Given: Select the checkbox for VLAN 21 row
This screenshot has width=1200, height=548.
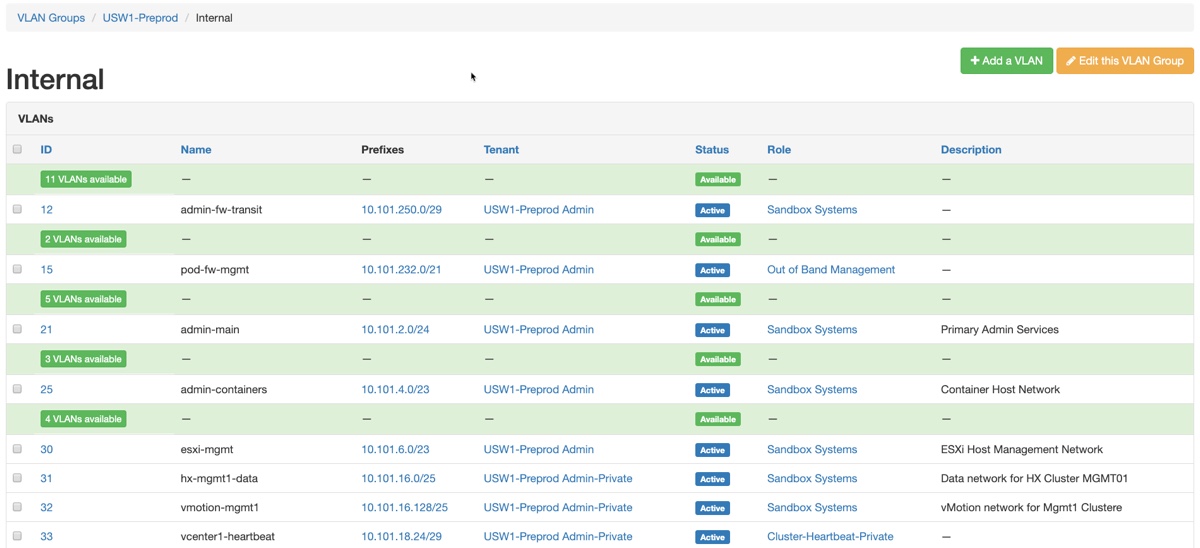Looking at the screenshot, I should coord(17,329).
